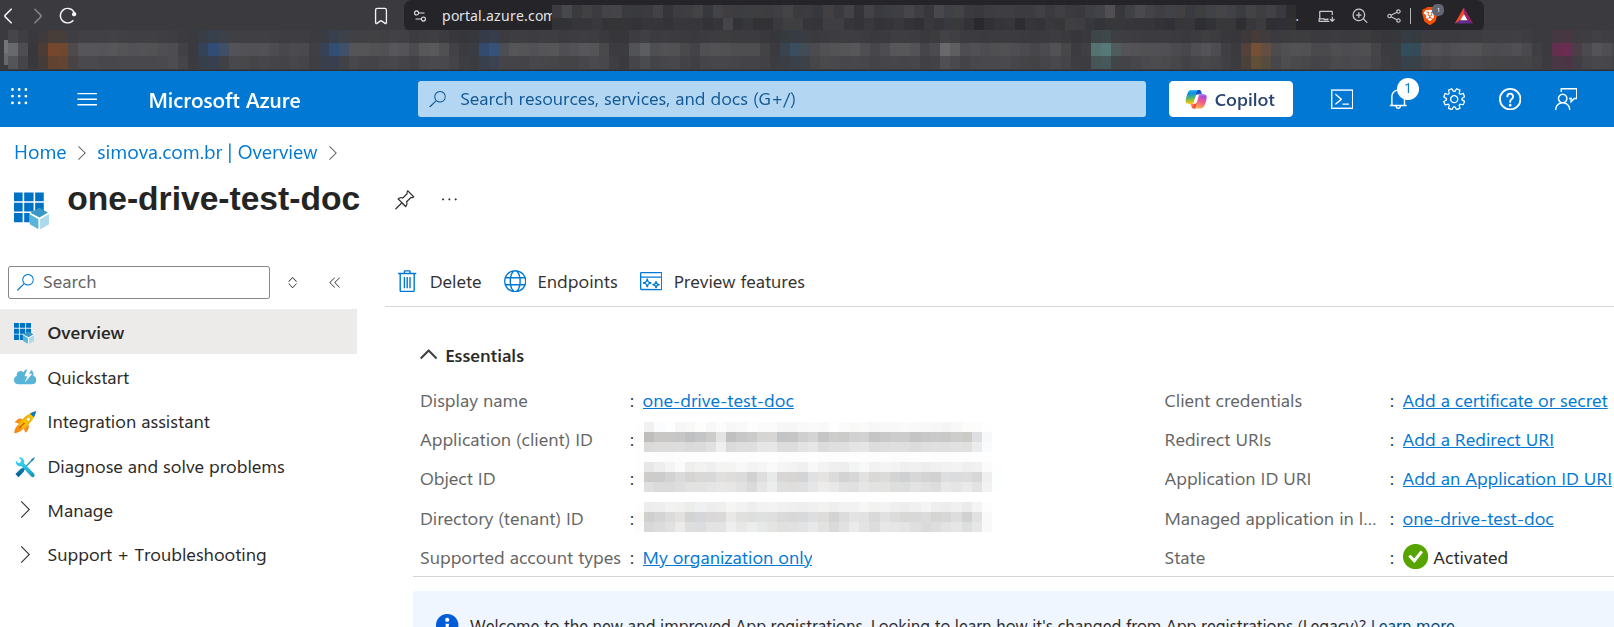
Task: Open the Copilot button
Action: point(1230,99)
